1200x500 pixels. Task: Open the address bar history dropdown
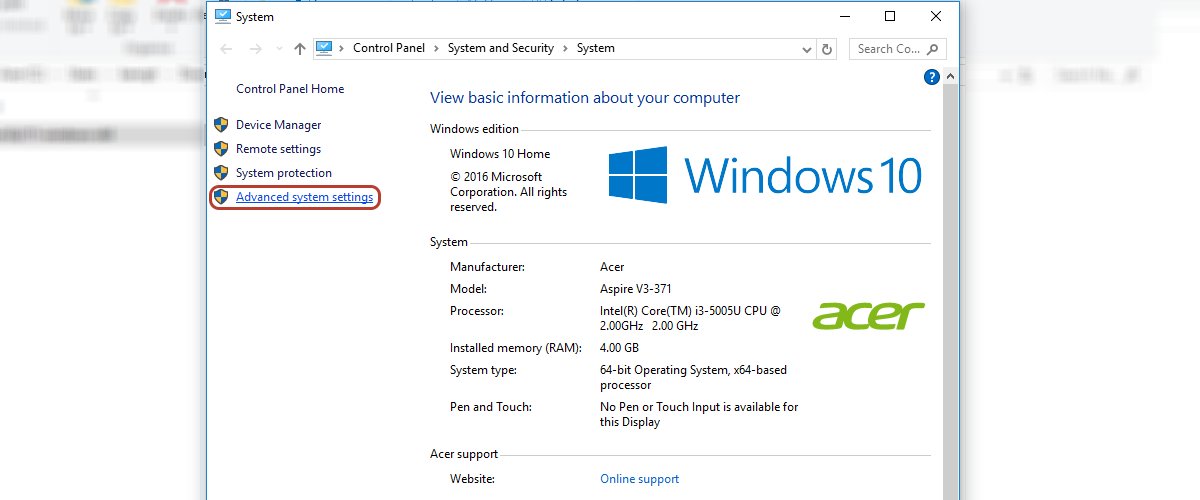pos(807,49)
